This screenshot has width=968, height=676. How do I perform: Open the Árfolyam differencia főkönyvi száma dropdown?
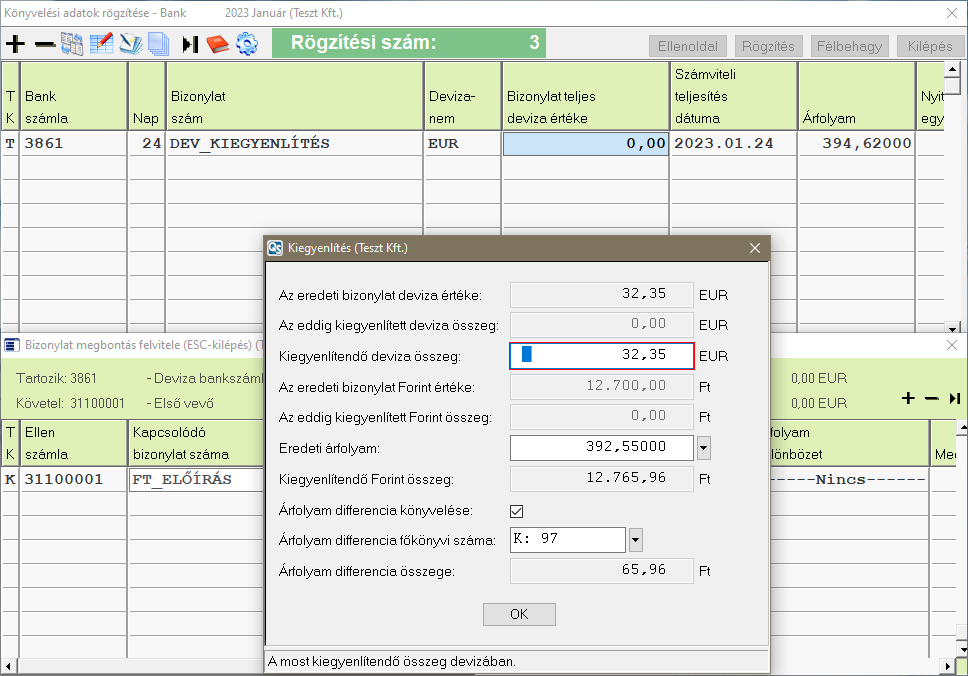click(x=635, y=541)
